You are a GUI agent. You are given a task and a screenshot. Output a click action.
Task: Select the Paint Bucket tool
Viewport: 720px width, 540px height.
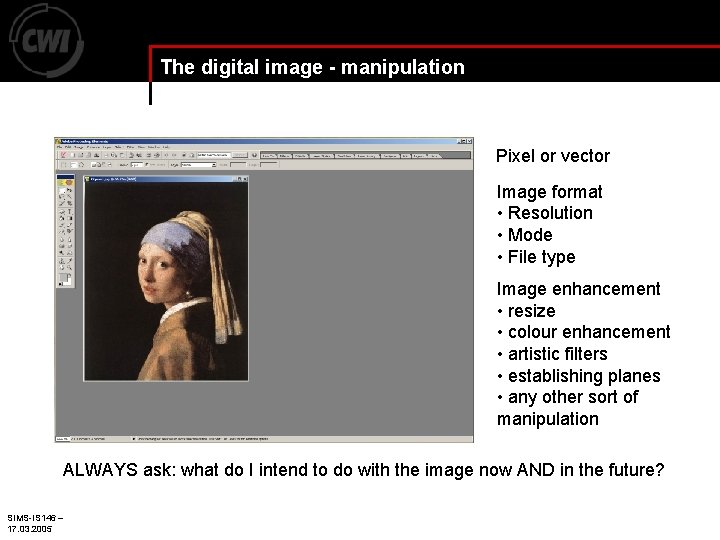pos(62,218)
